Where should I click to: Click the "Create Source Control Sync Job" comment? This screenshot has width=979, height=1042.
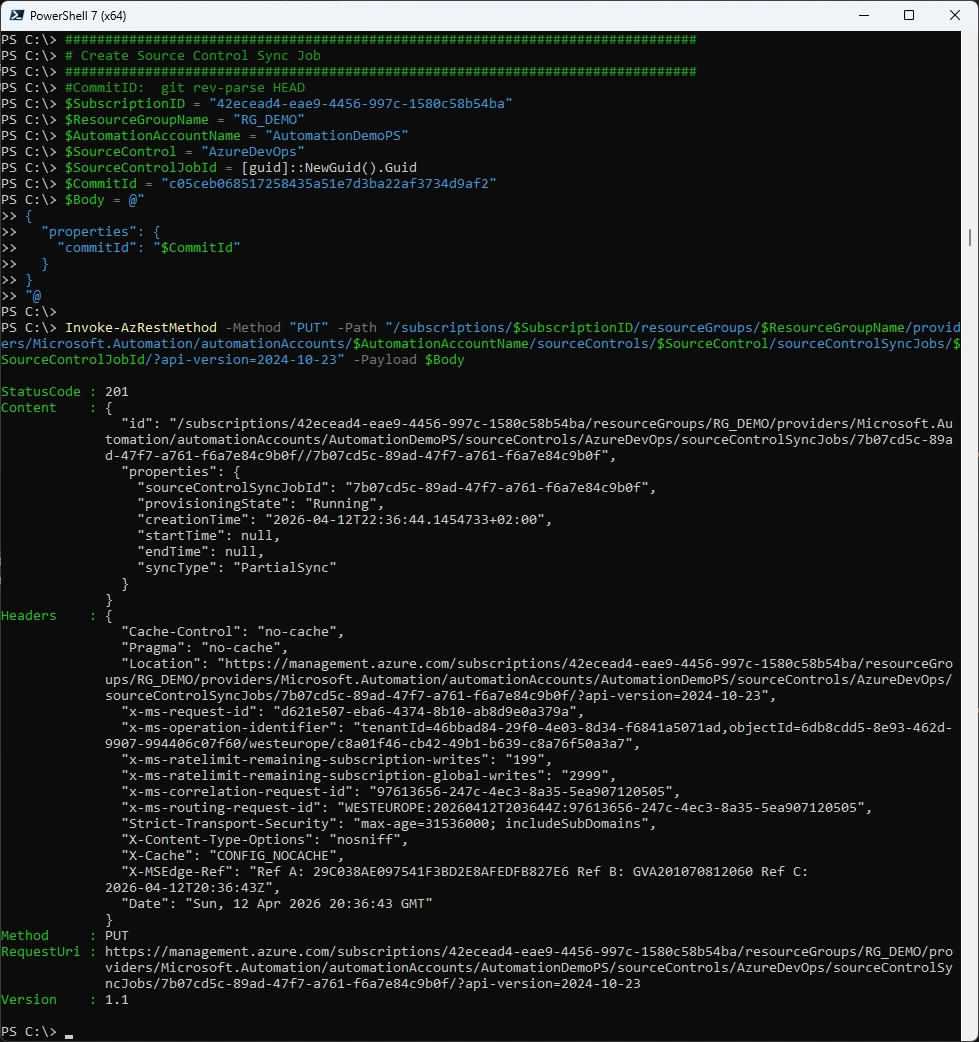point(200,56)
